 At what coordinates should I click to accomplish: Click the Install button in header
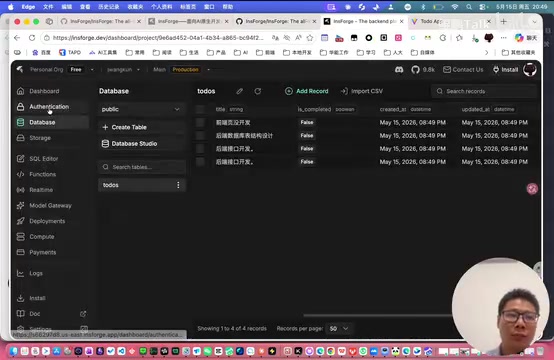tap(505, 70)
